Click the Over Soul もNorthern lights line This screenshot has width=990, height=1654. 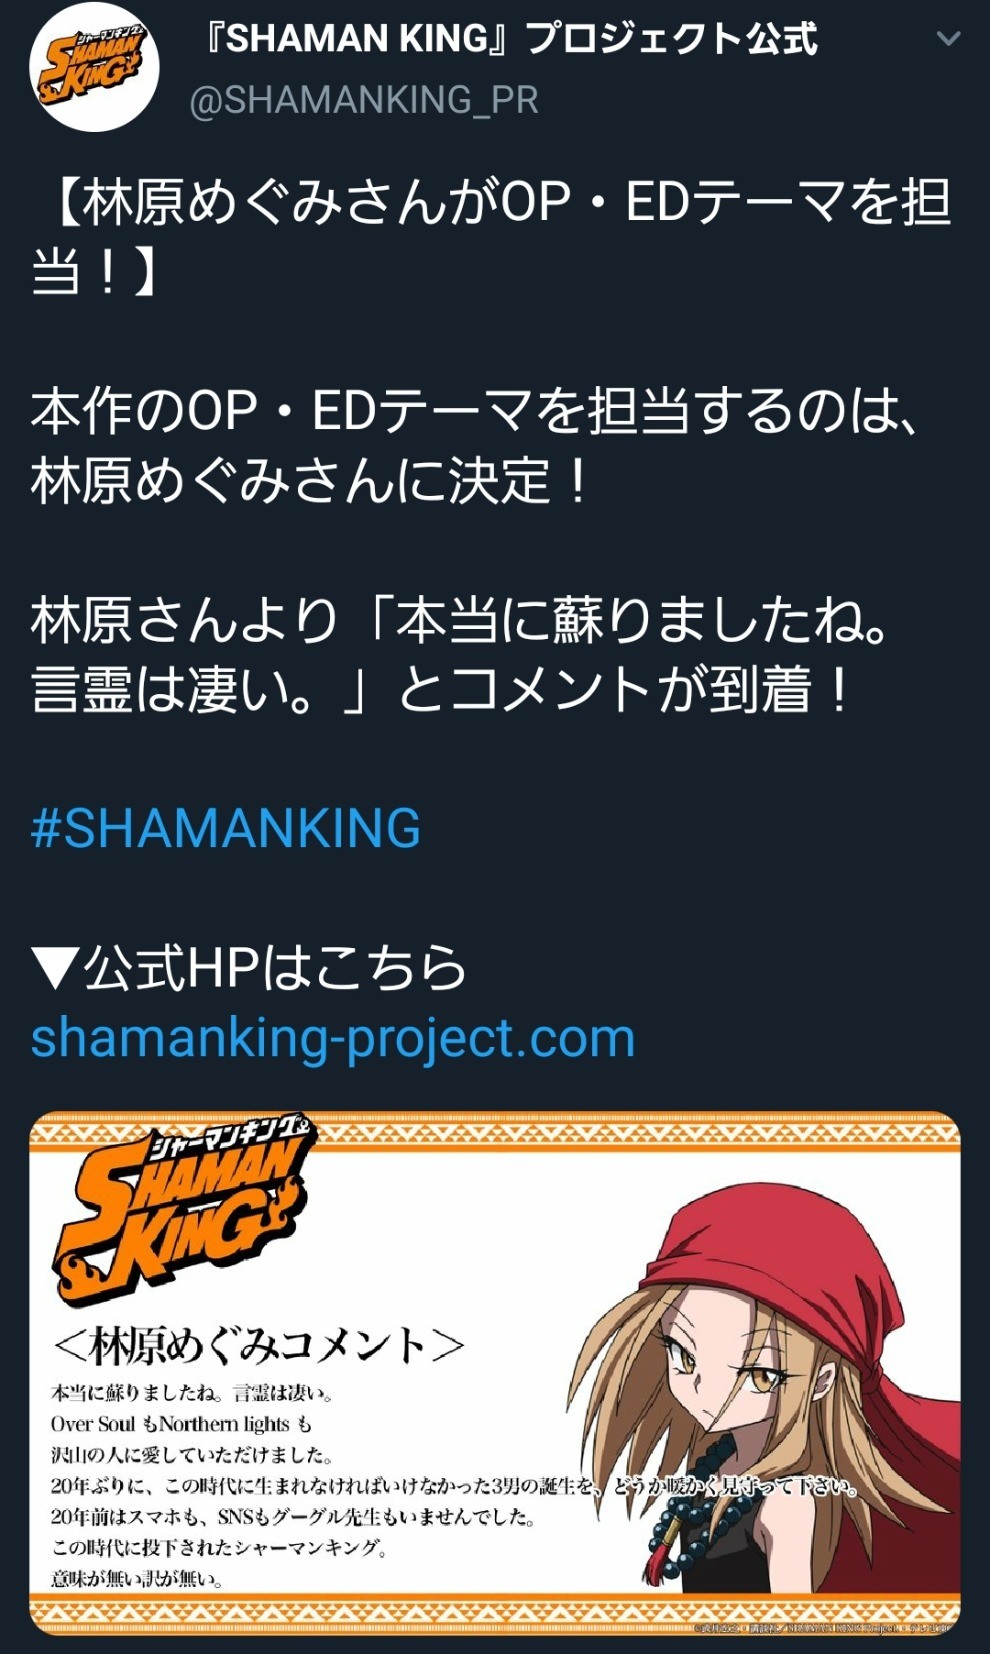click(182, 1423)
